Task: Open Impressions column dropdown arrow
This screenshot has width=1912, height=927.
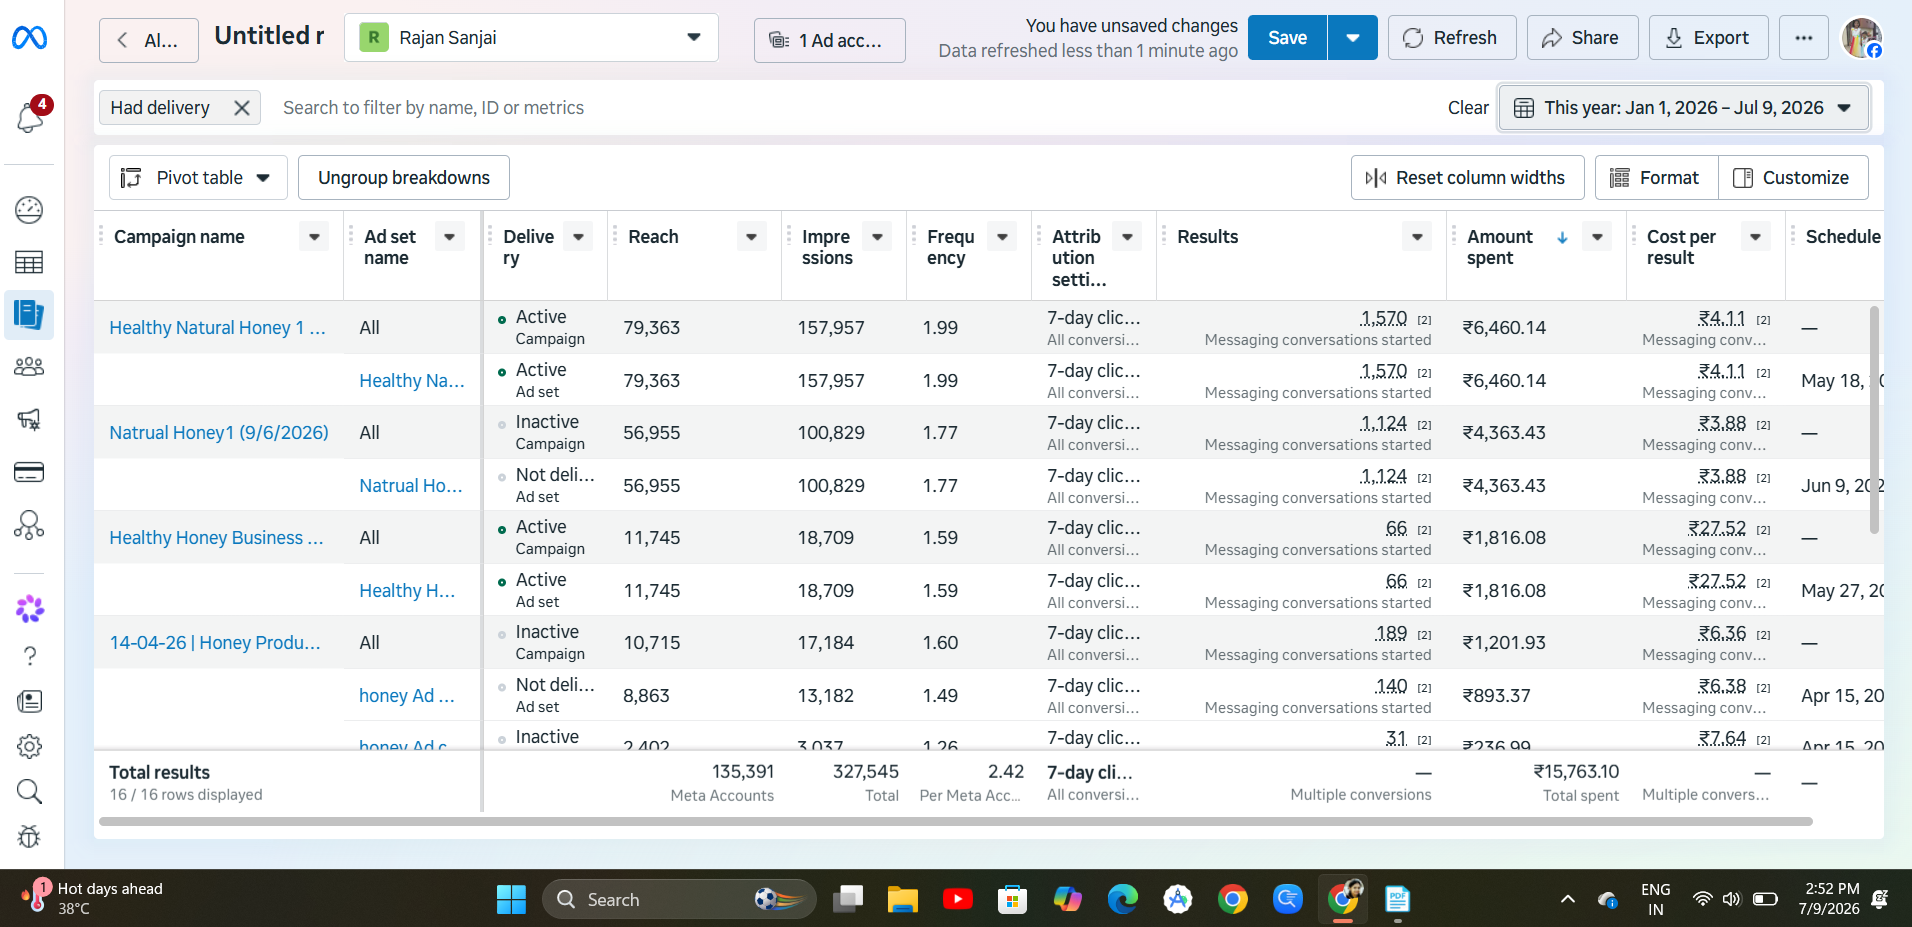Action: (x=877, y=237)
